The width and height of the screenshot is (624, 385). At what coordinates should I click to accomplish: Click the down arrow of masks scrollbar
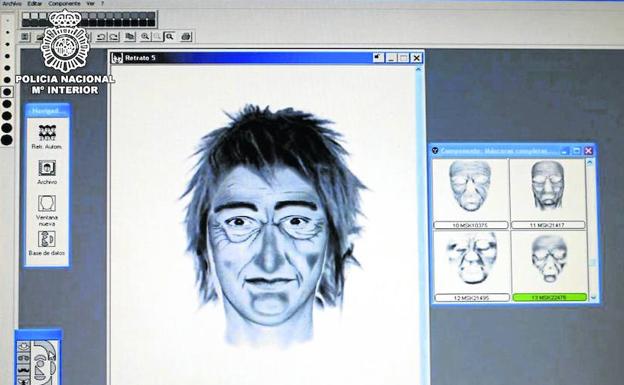[593, 297]
